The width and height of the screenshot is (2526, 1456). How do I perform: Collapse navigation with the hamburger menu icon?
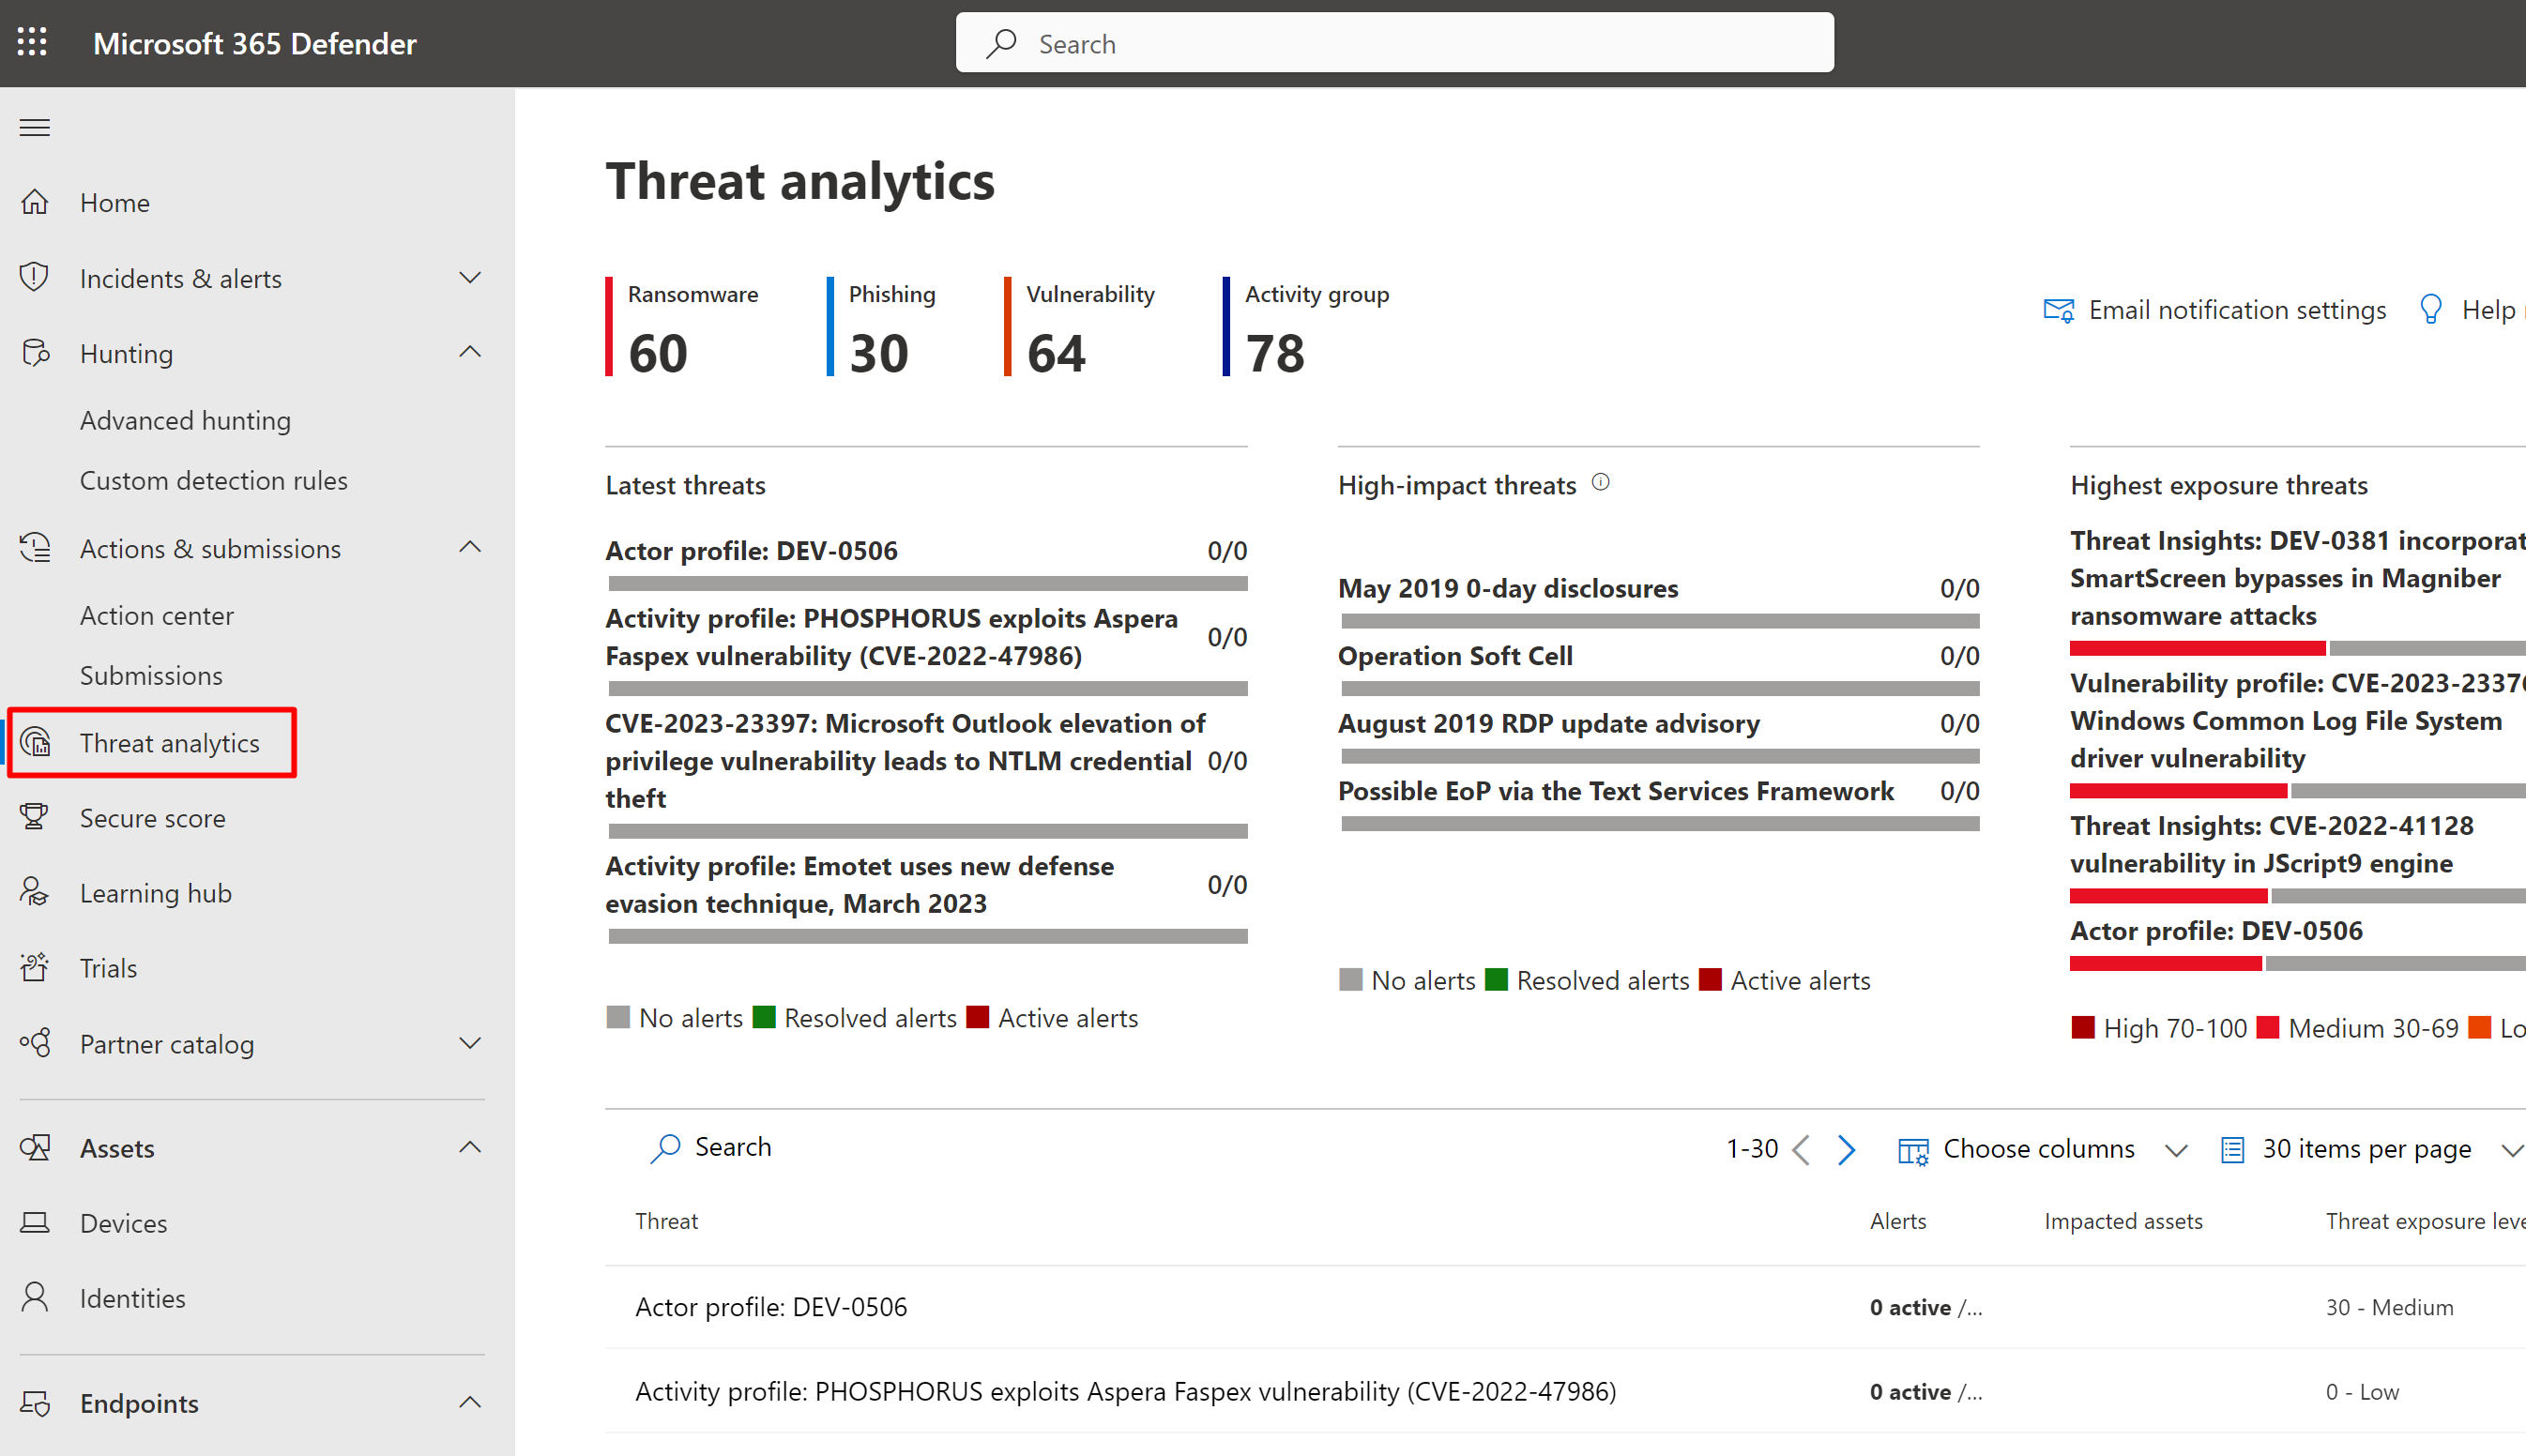point(35,127)
